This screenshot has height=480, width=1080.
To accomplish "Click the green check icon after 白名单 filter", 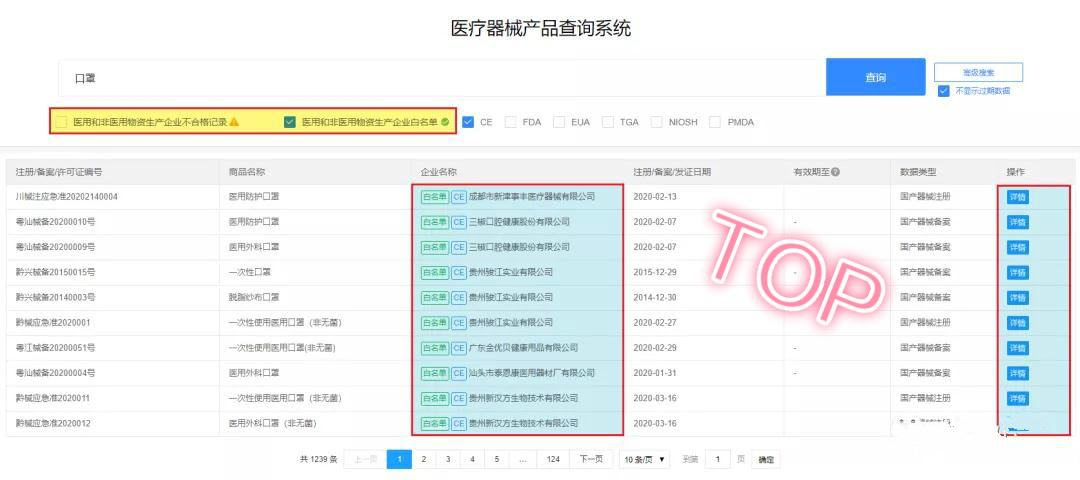I will coord(445,122).
